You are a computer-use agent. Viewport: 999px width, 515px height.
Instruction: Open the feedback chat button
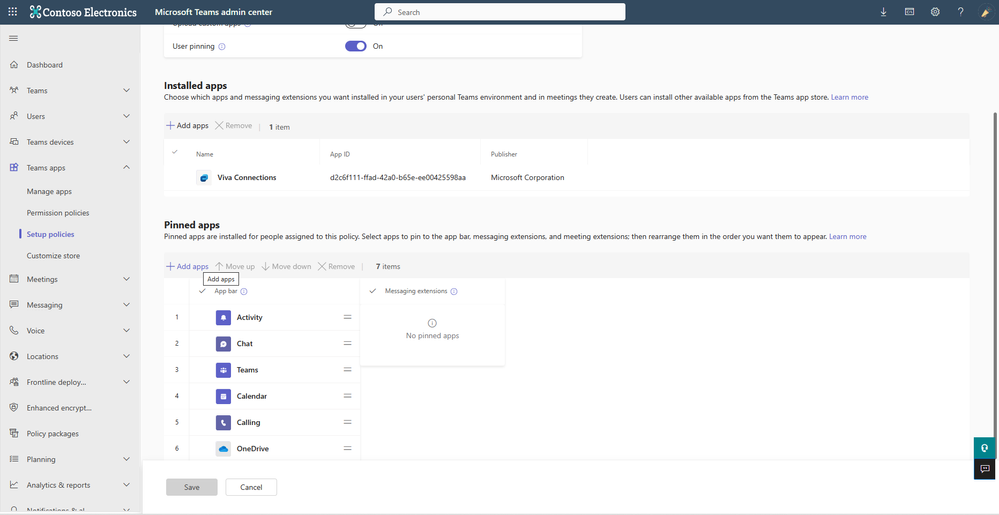pyautogui.click(x=984, y=468)
